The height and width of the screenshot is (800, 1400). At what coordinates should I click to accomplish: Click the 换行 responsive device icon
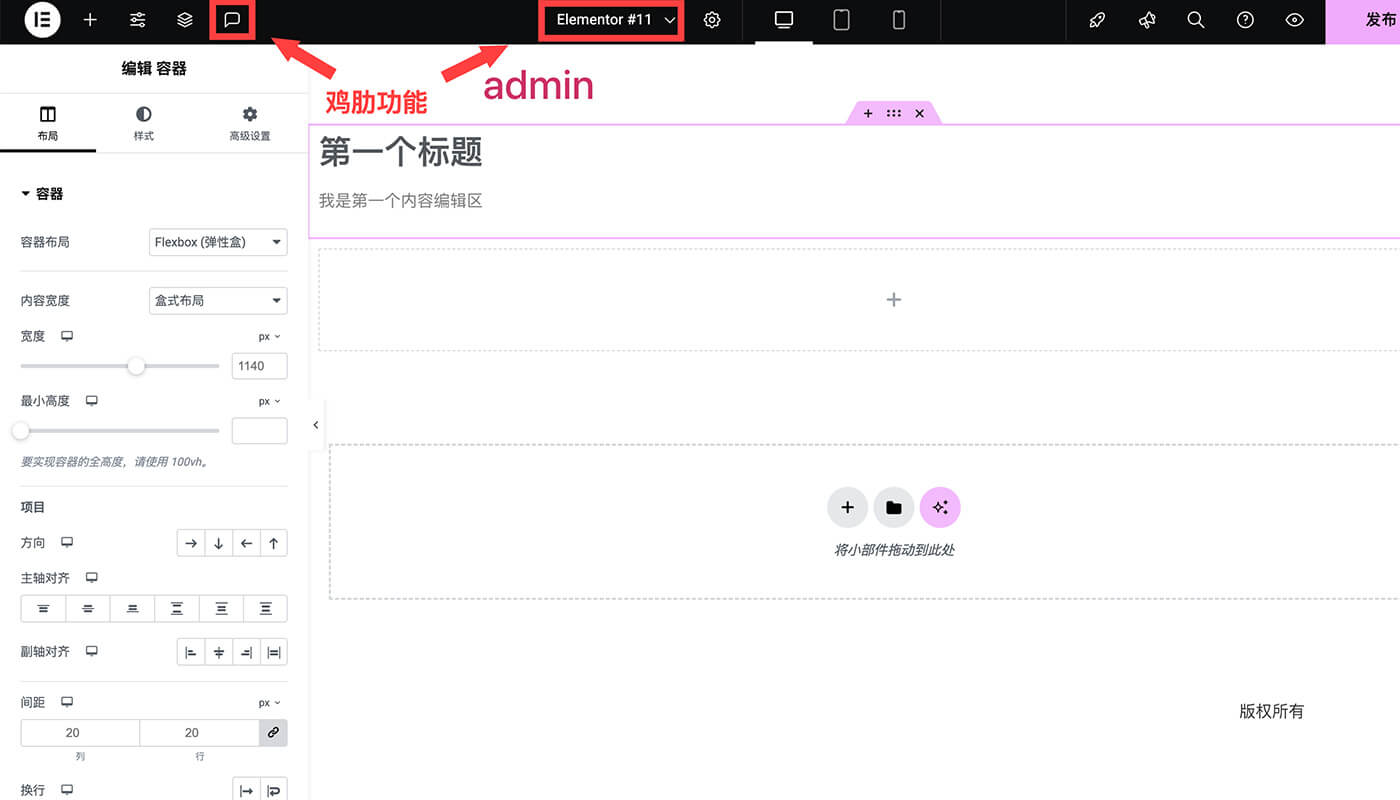(x=67, y=790)
